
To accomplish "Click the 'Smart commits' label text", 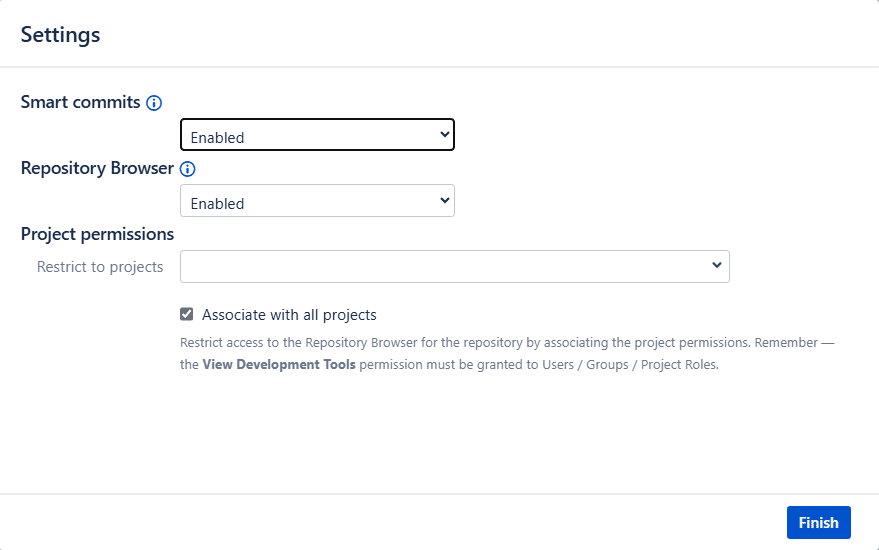I will [x=80, y=102].
